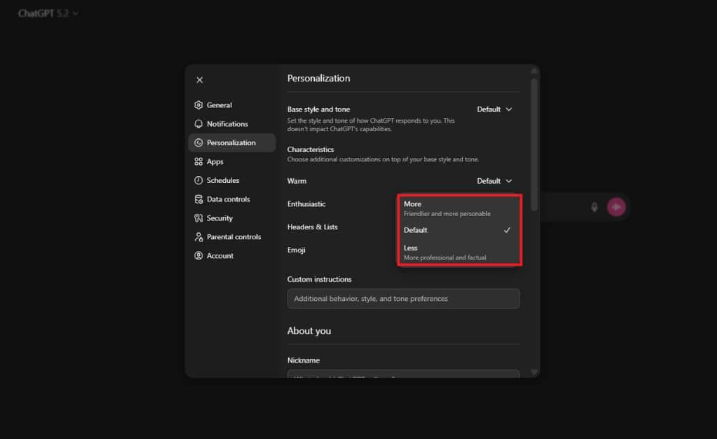Click the Data controls icon
Viewport: 717px width, 439px height.
(x=199, y=200)
